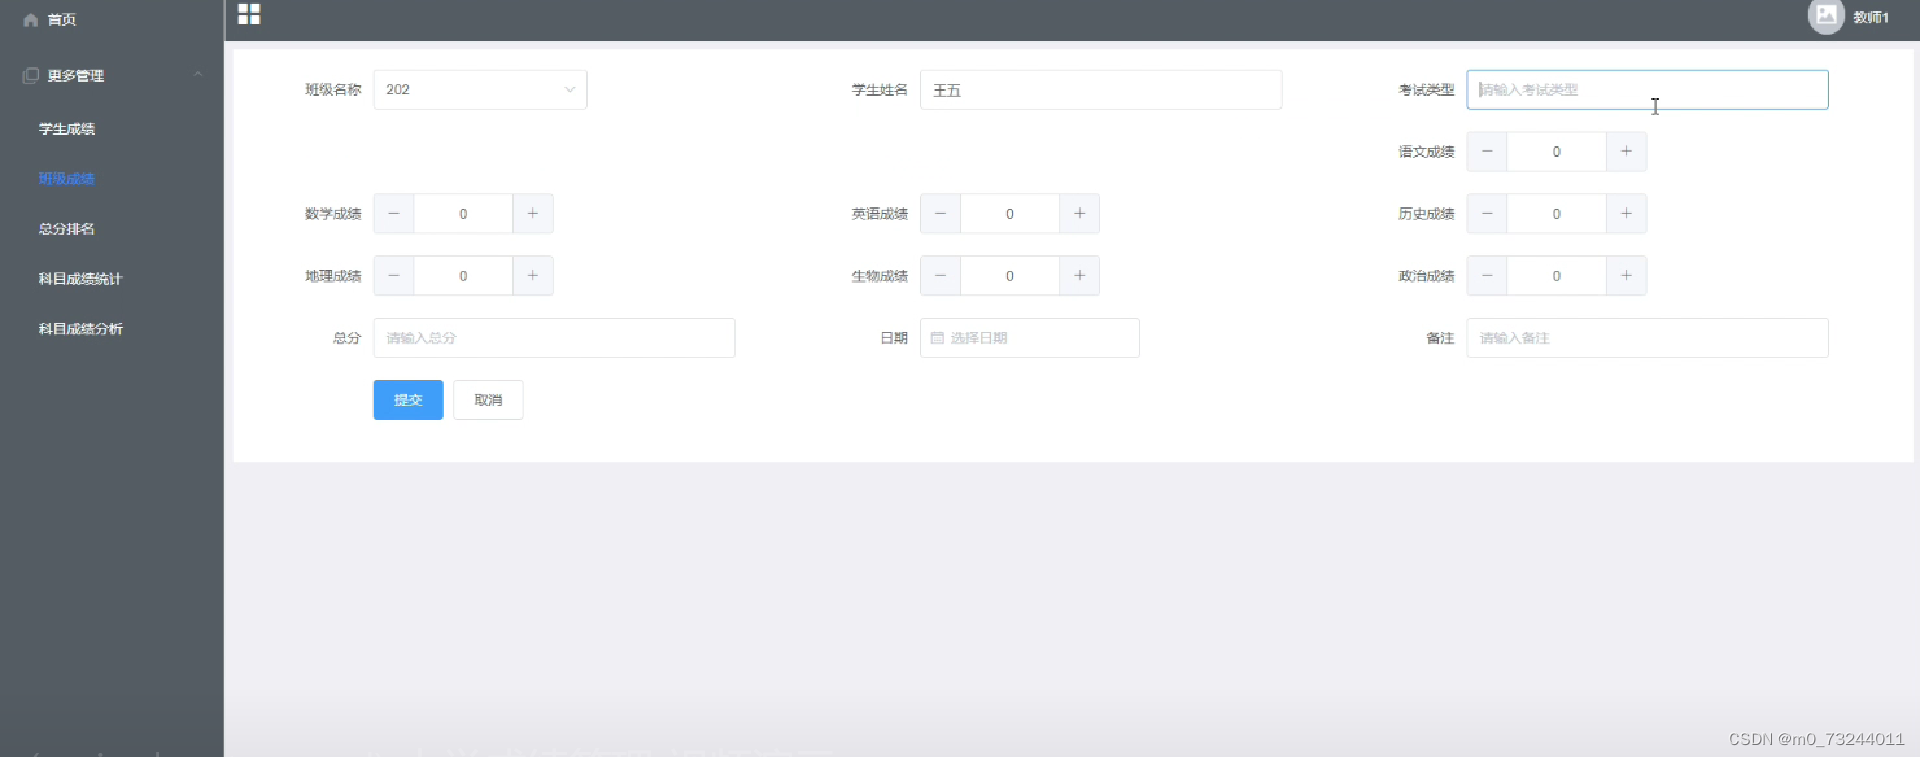1920x757 pixels.
Task: Click the grid menu icon in top bar
Action: click(x=249, y=14)
